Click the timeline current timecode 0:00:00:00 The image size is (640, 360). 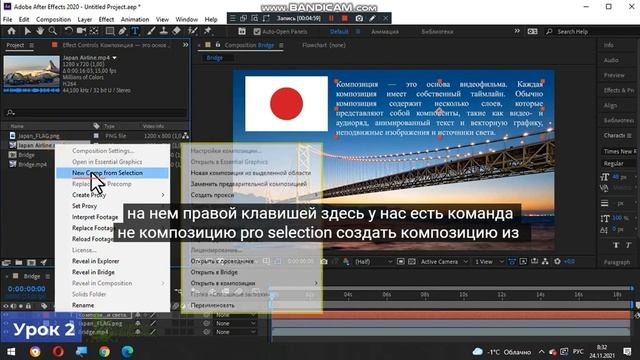point(27,289)
